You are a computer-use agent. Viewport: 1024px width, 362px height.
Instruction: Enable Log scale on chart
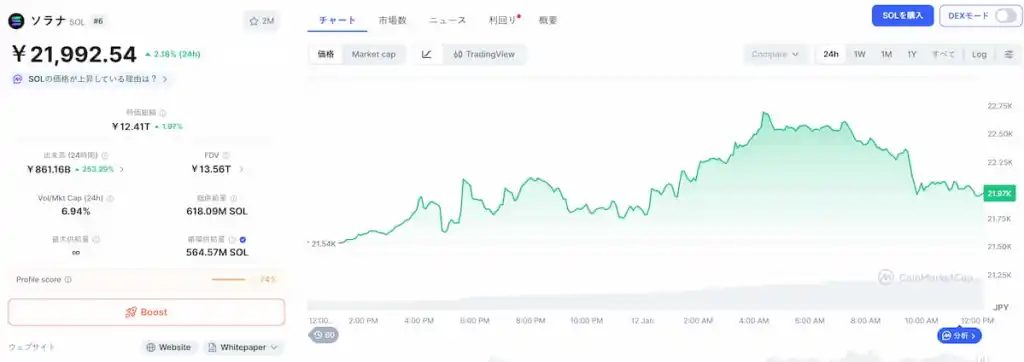pos(979,54)
